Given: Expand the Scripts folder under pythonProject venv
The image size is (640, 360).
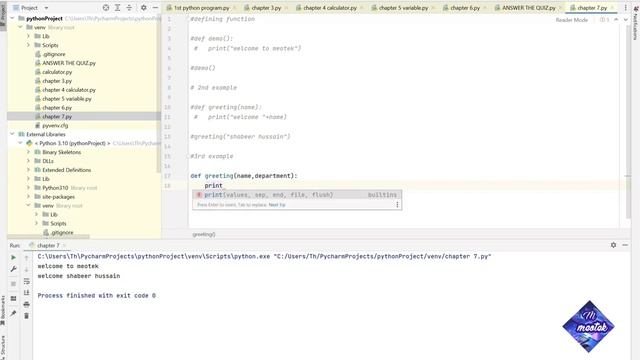Looking at the screenshot, I should (29, 45).
